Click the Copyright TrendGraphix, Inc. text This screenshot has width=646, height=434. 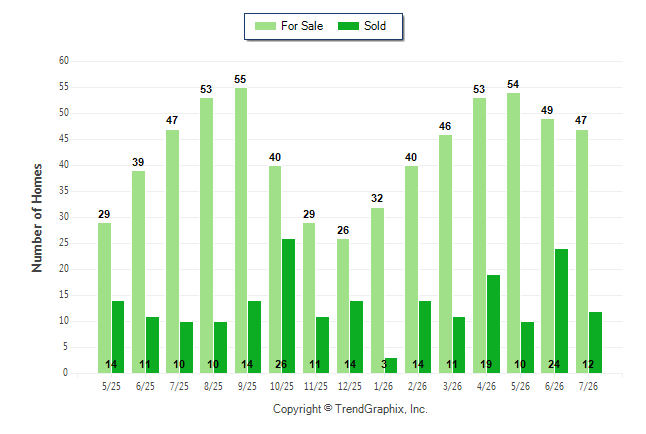(350, 409)
